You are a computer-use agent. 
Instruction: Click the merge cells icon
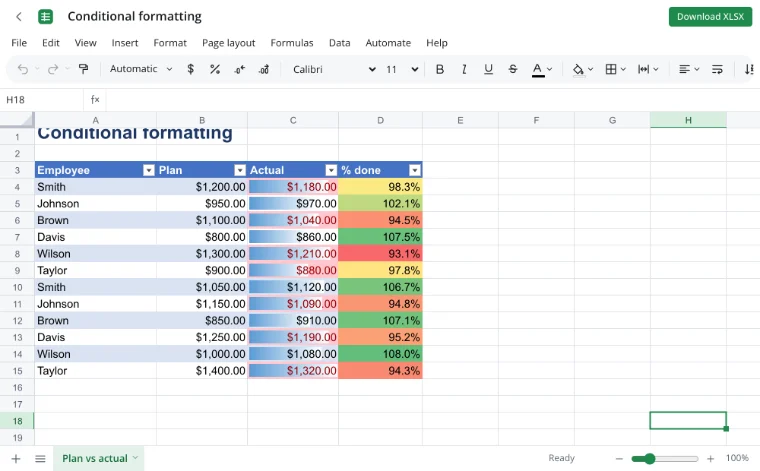[x=643, y=69]
